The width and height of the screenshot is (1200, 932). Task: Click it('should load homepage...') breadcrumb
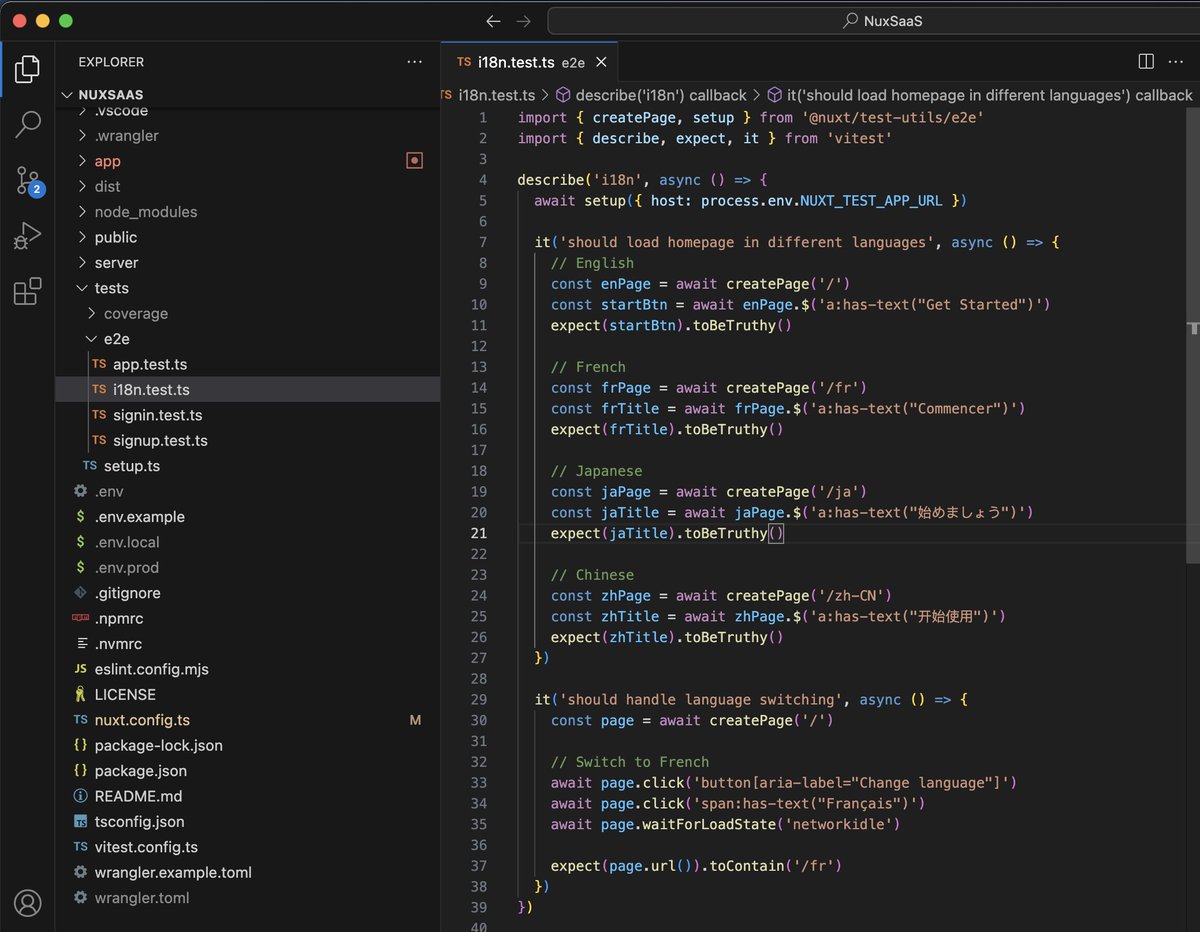(x=979, y=95)
